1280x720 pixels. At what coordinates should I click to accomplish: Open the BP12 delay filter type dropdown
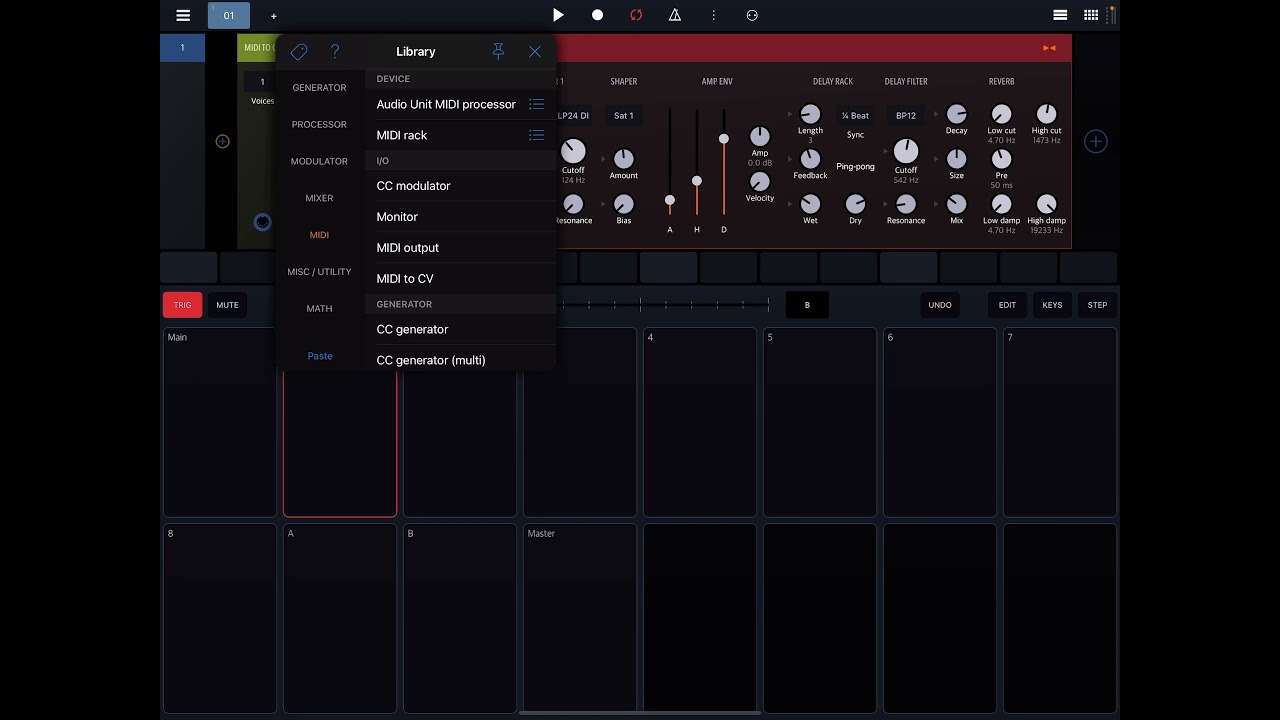pyautogui.click(x=906, y=116)
